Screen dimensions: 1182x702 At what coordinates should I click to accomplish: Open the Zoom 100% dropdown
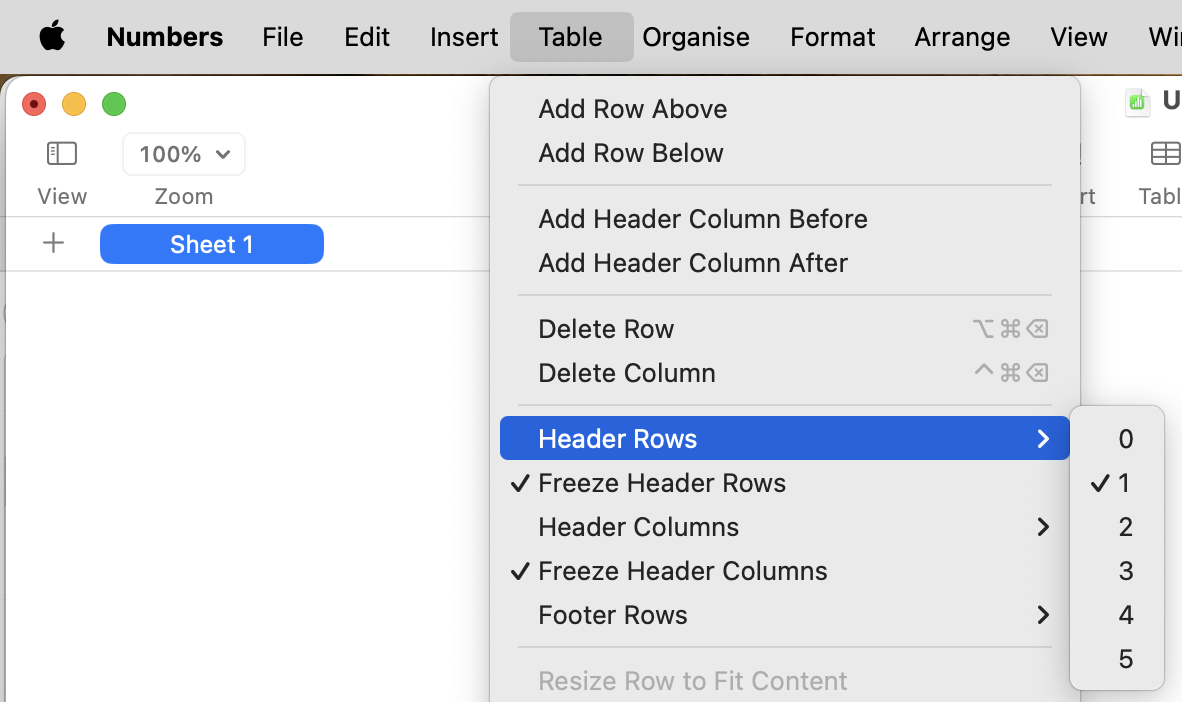click(x=184, y=154)
